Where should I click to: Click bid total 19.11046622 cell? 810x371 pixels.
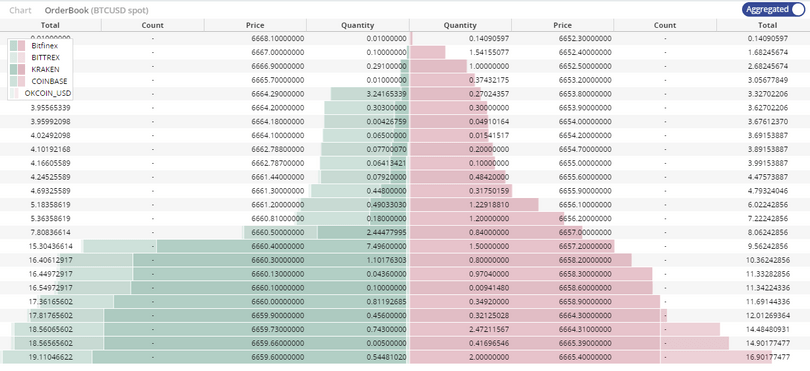click(x=50, y=357)
